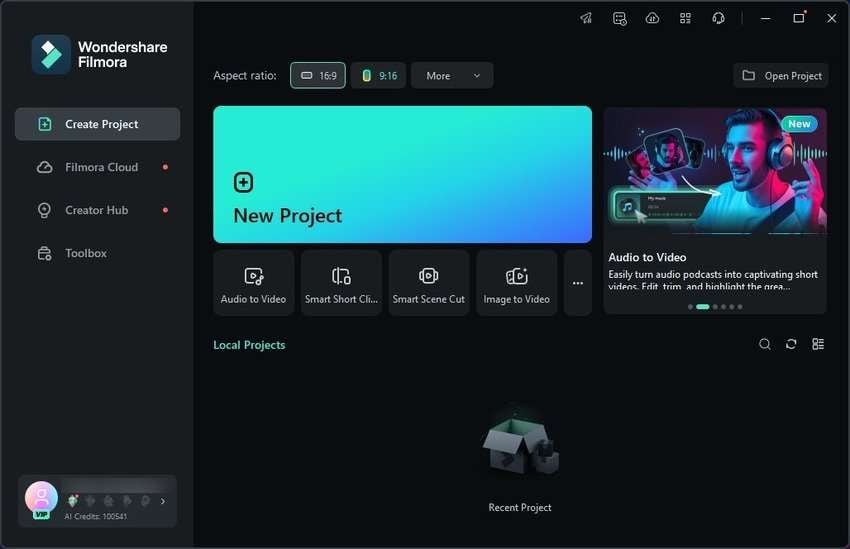The width and height of the screenshot is (850, 549).
Task: Click the plus icon on New Project
Action: tap(243, 183)
